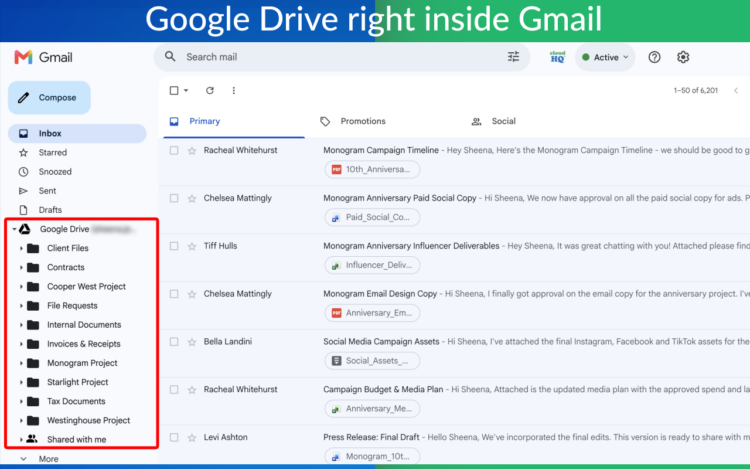
Task: Open Settings gear icon
Action: 683,57
